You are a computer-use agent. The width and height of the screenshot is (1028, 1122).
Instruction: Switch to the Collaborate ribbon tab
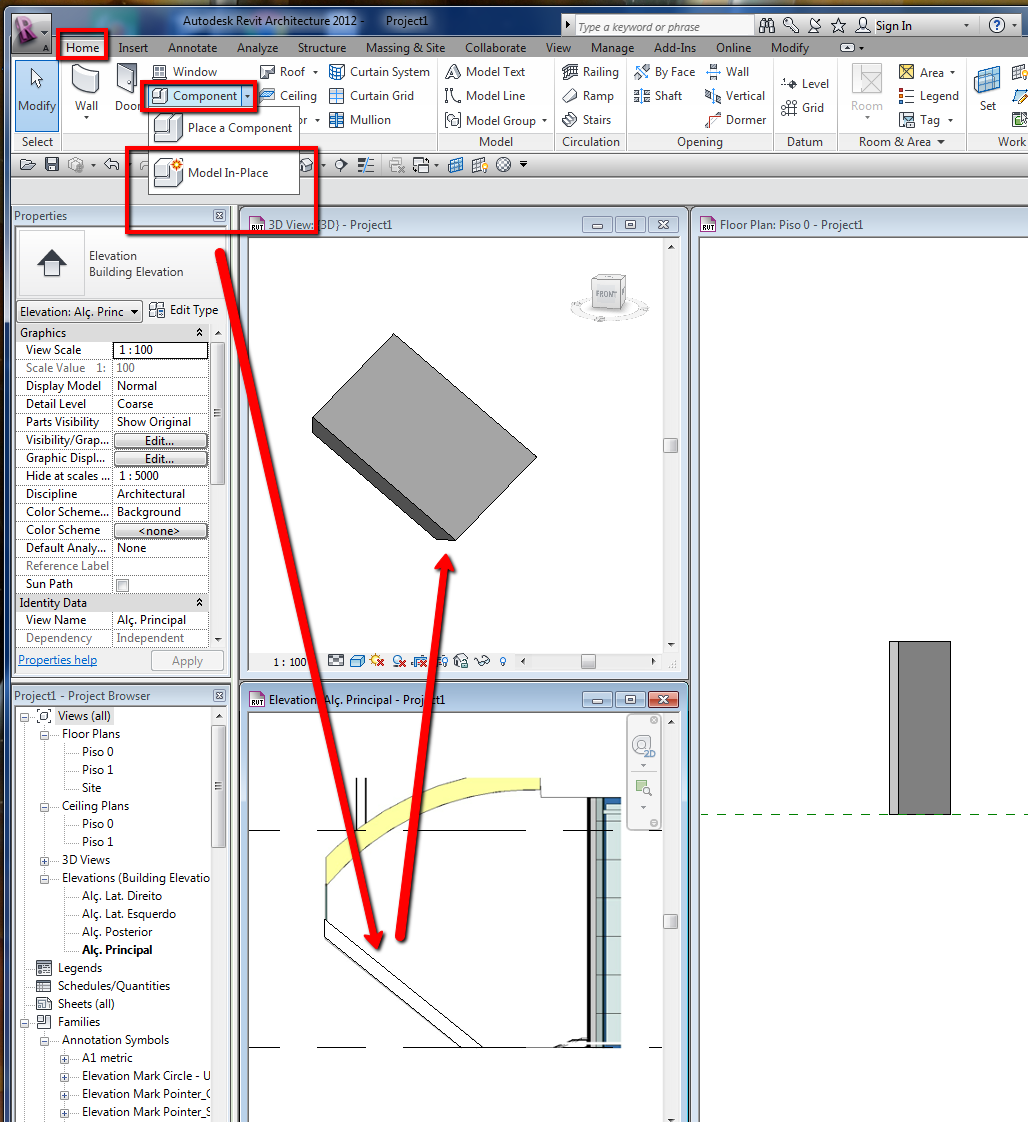click(496, 48)
